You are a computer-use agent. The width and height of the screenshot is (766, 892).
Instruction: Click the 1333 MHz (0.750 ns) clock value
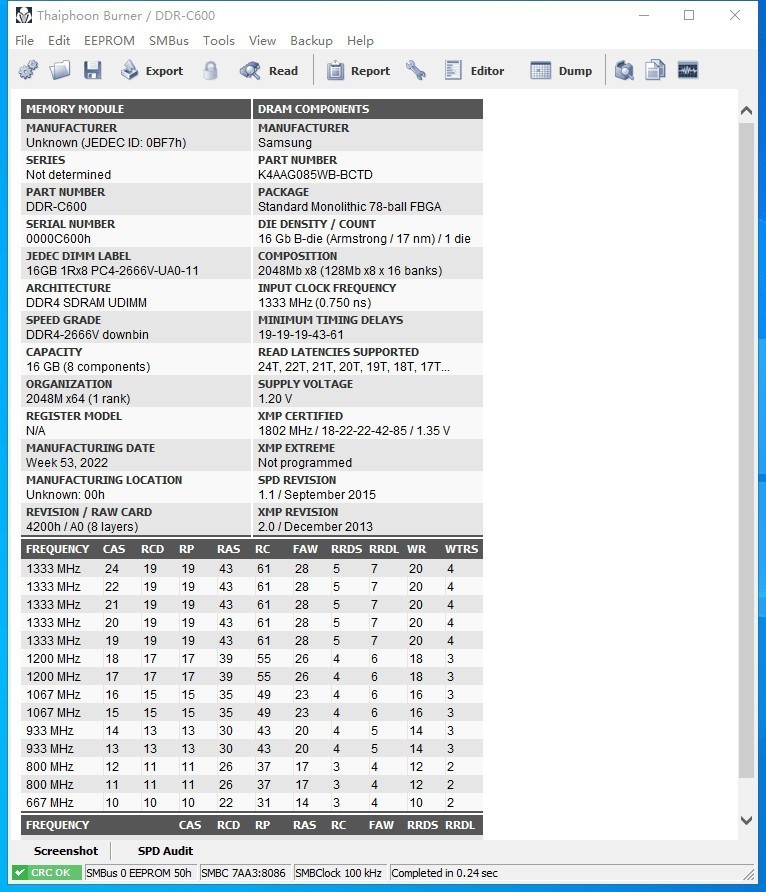(314, 303)
